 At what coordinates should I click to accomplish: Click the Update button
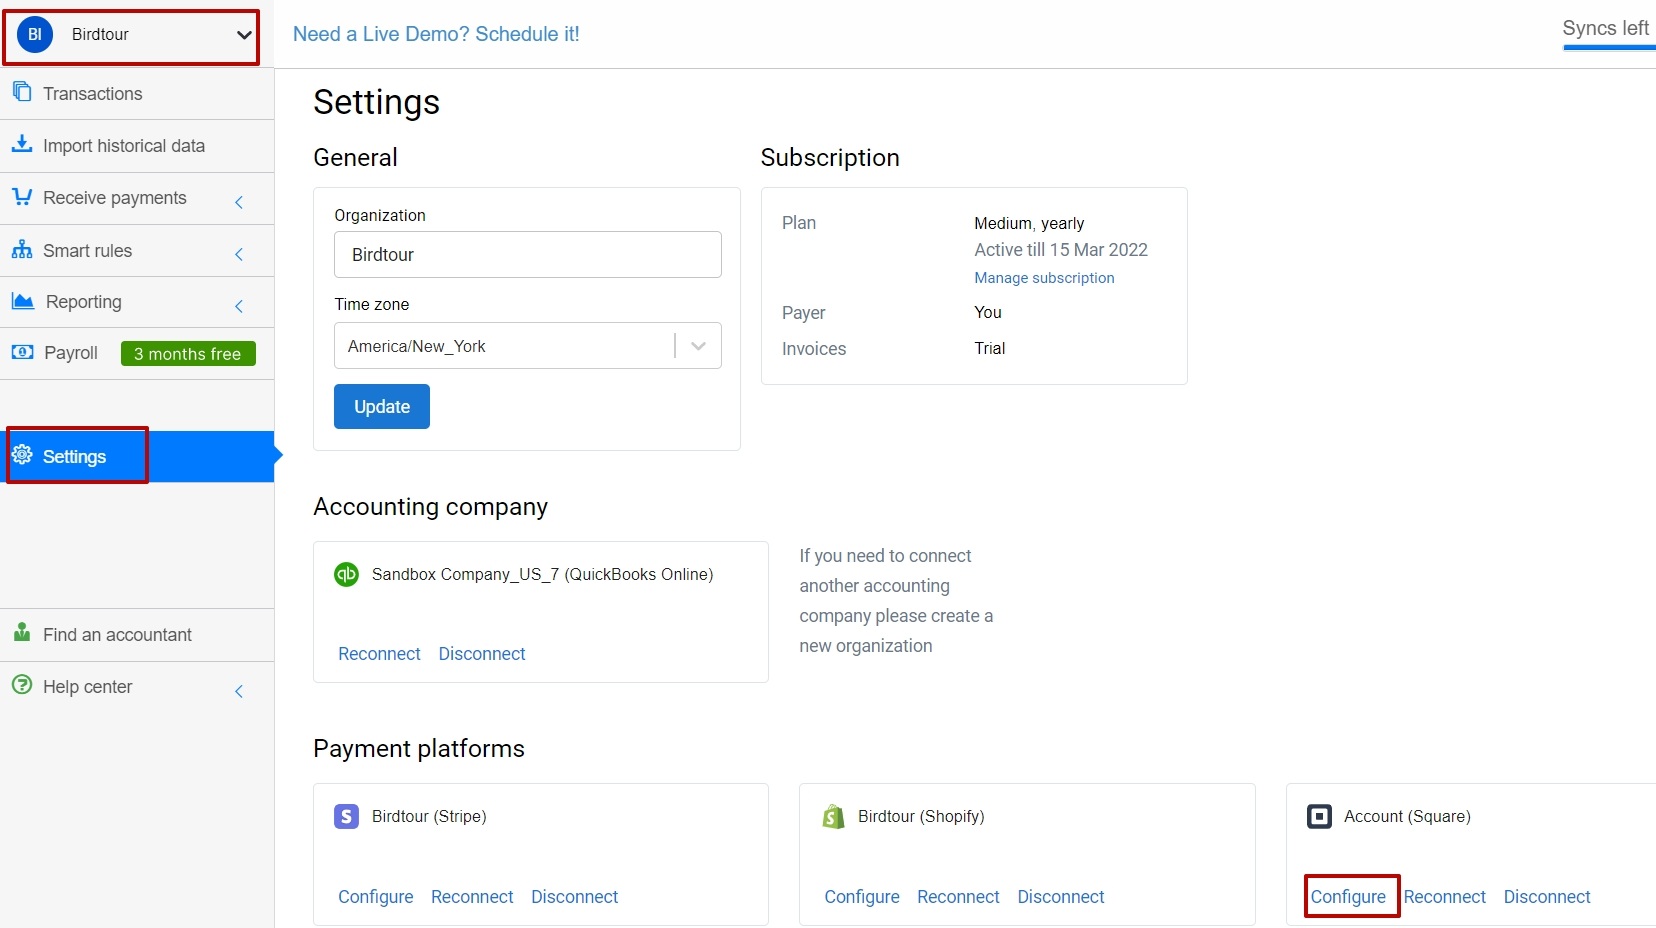pyautogui.click(x=381, y=406)
